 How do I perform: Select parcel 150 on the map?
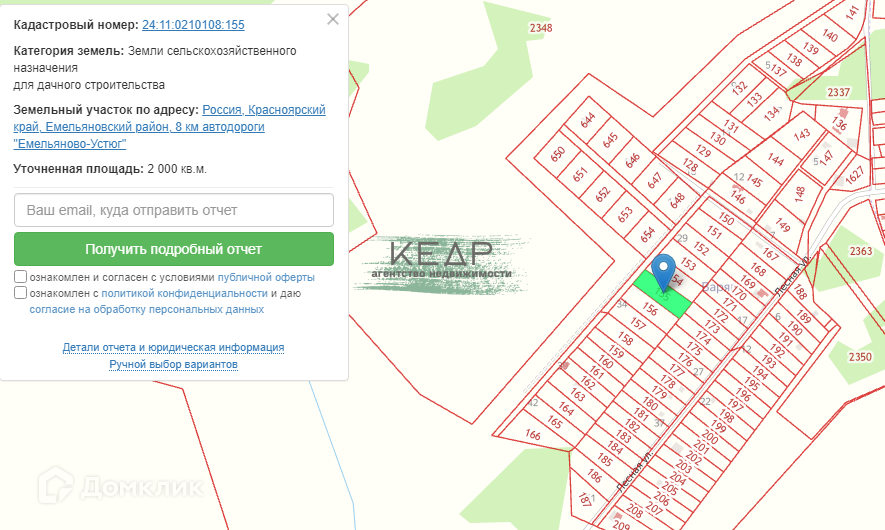726,218
